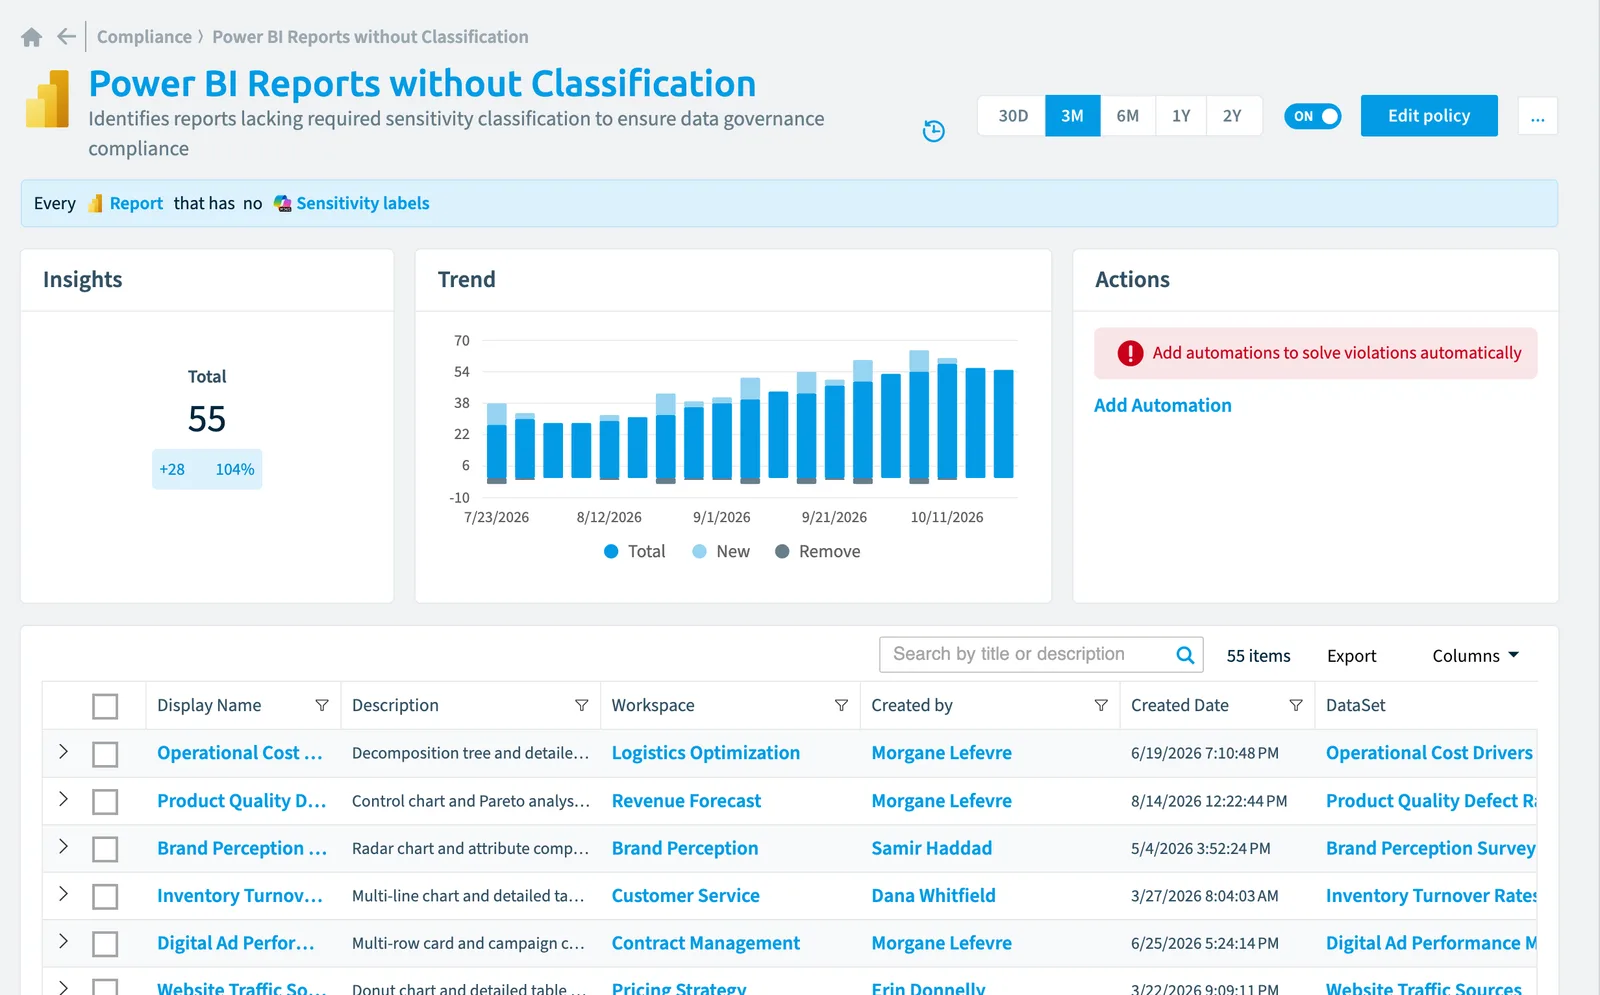Viewport: 1600px width, 995px height.
Task: Open the more options ellipsis button
Action: tap(1537, 116)
